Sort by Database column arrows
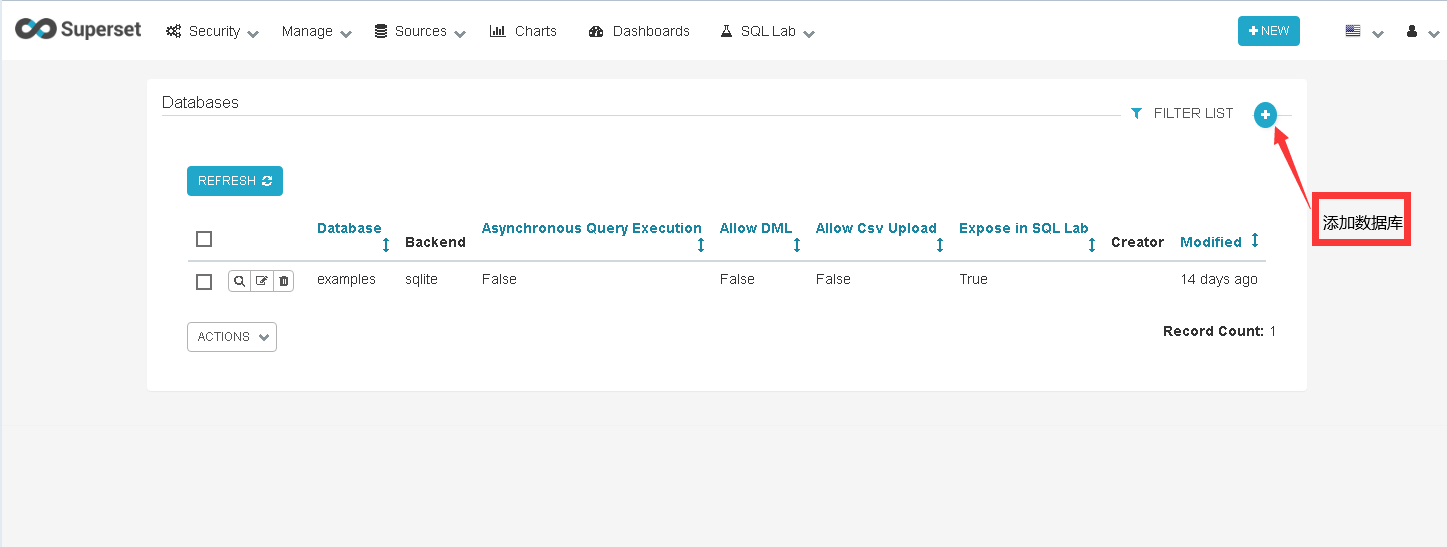The width and height of the screenshot is (1447, 547). pos(386,245)
